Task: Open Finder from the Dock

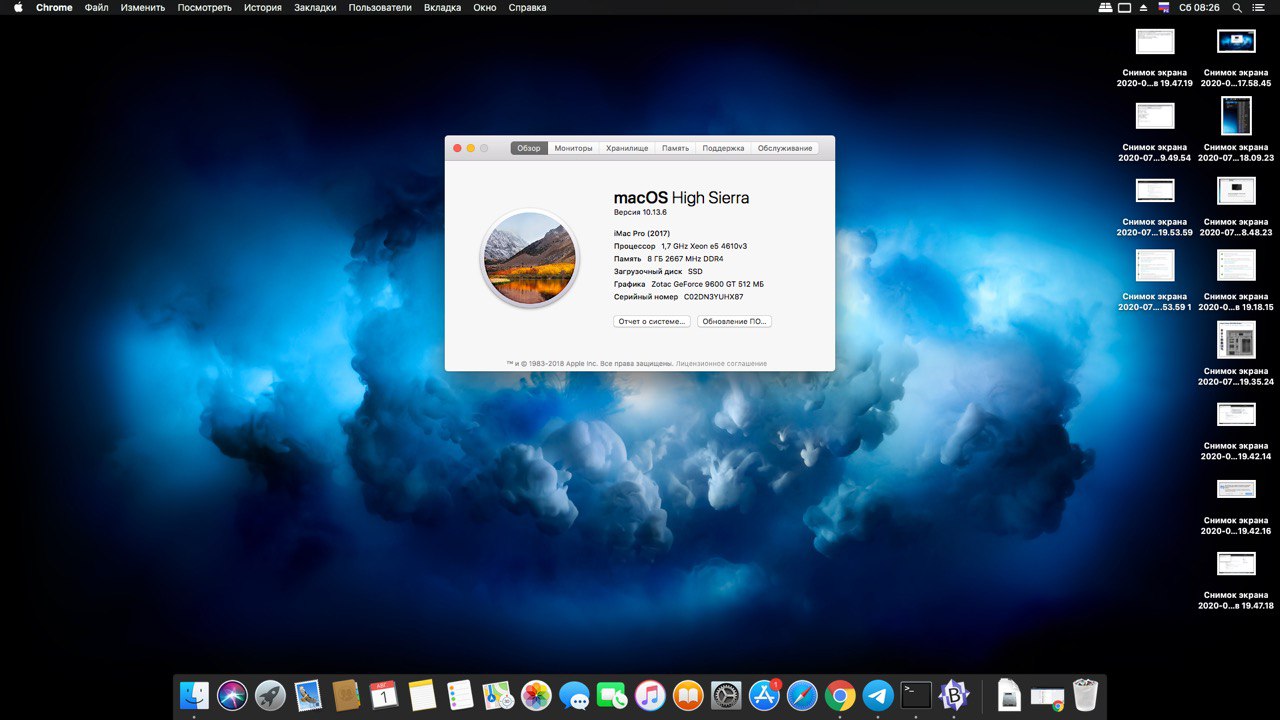Action: coord(194,695)
